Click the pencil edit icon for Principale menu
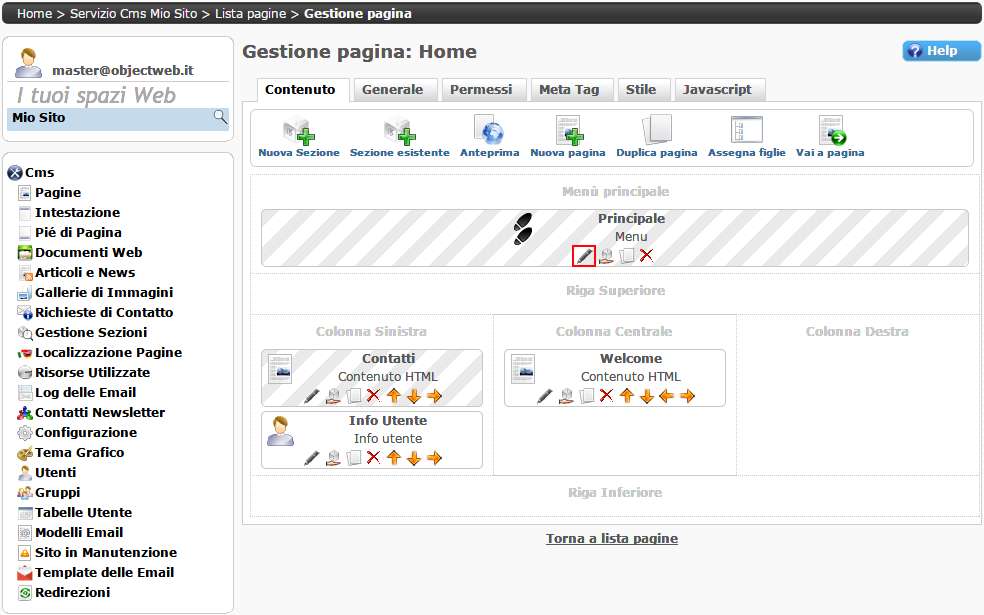 [584, 256]
